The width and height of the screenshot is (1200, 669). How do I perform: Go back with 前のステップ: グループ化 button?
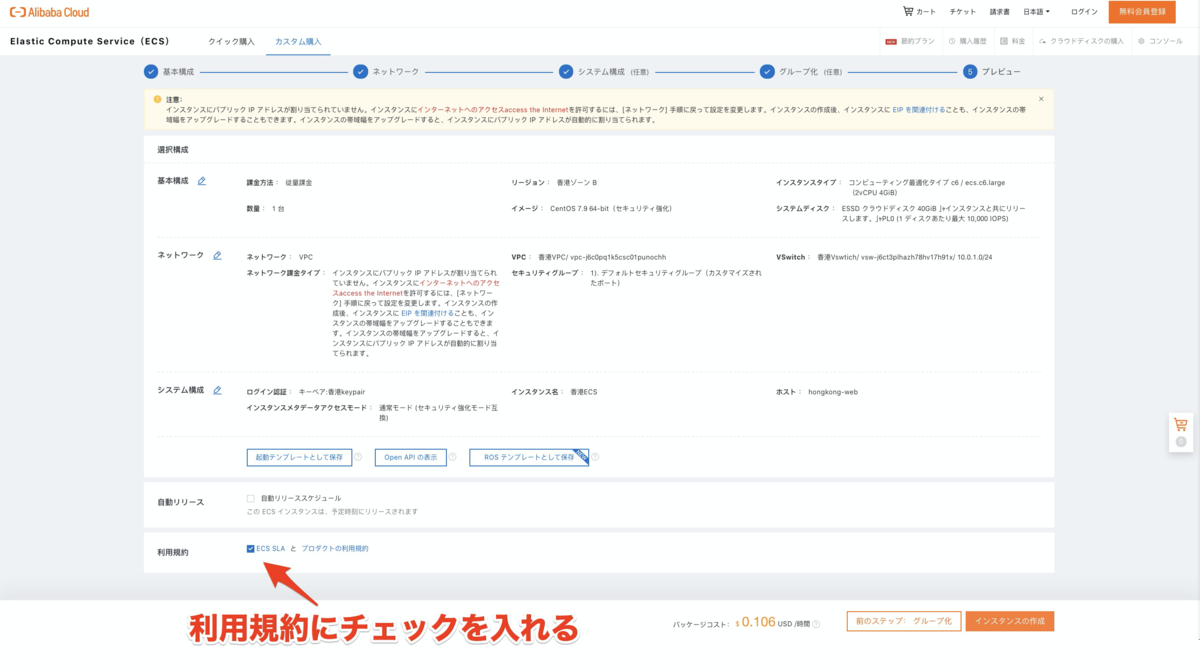pos(904,621)
